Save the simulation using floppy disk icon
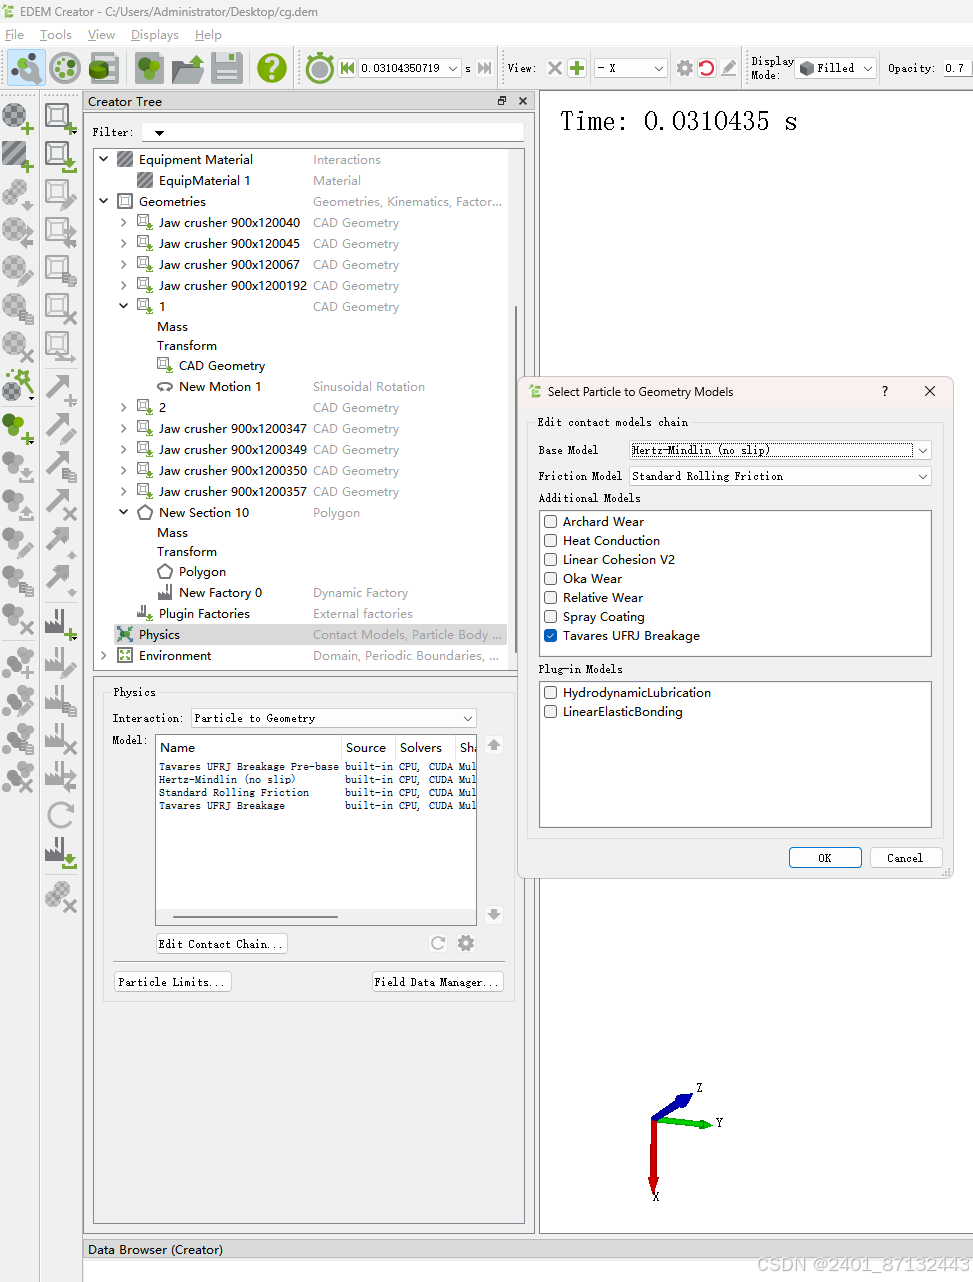 227,68
